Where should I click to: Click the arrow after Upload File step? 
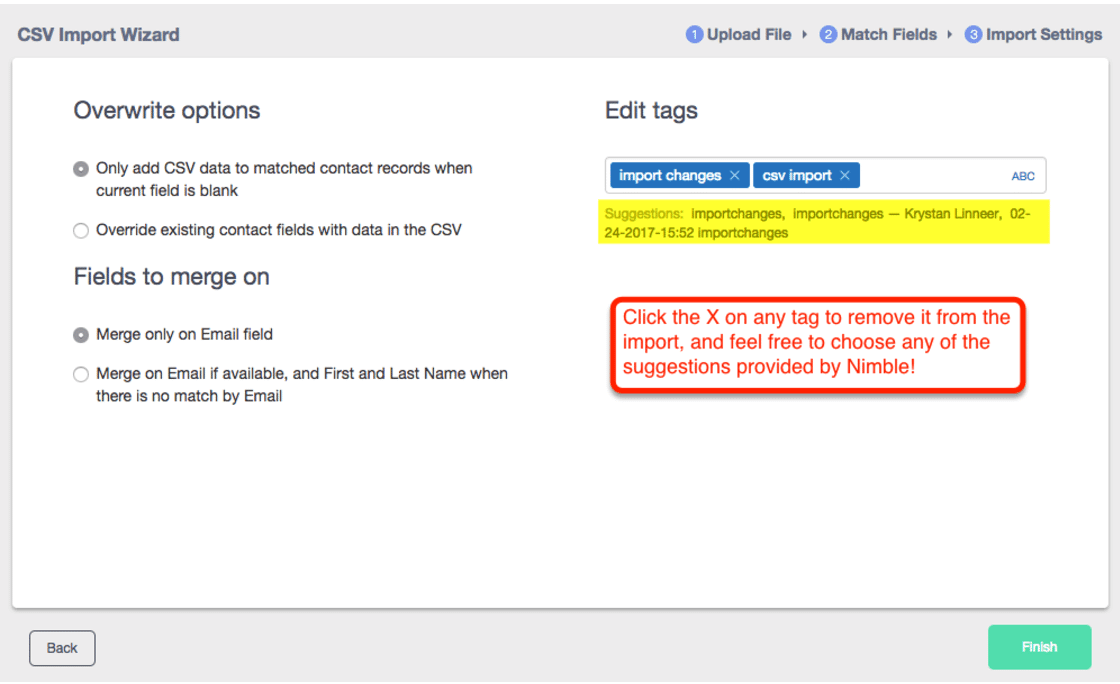click(x=805, y=35)
